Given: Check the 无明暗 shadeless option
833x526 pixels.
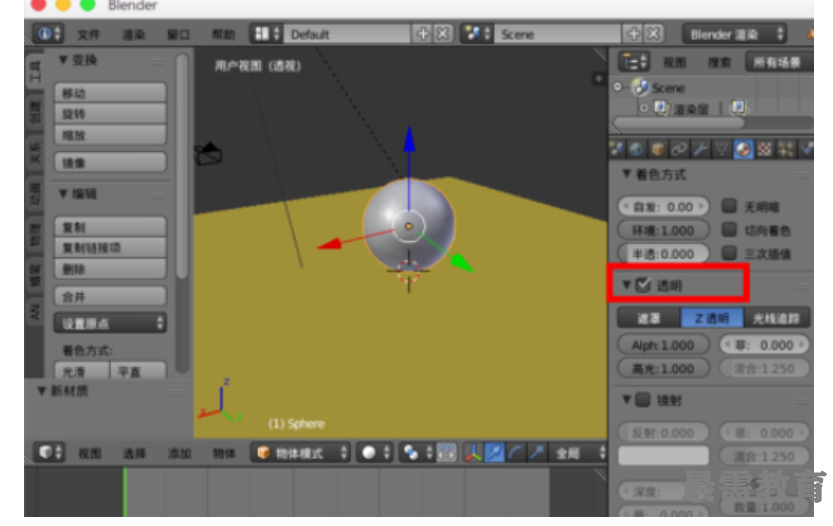Looking at the screenshot, I should pyautogui.click(x=729, y=206).
